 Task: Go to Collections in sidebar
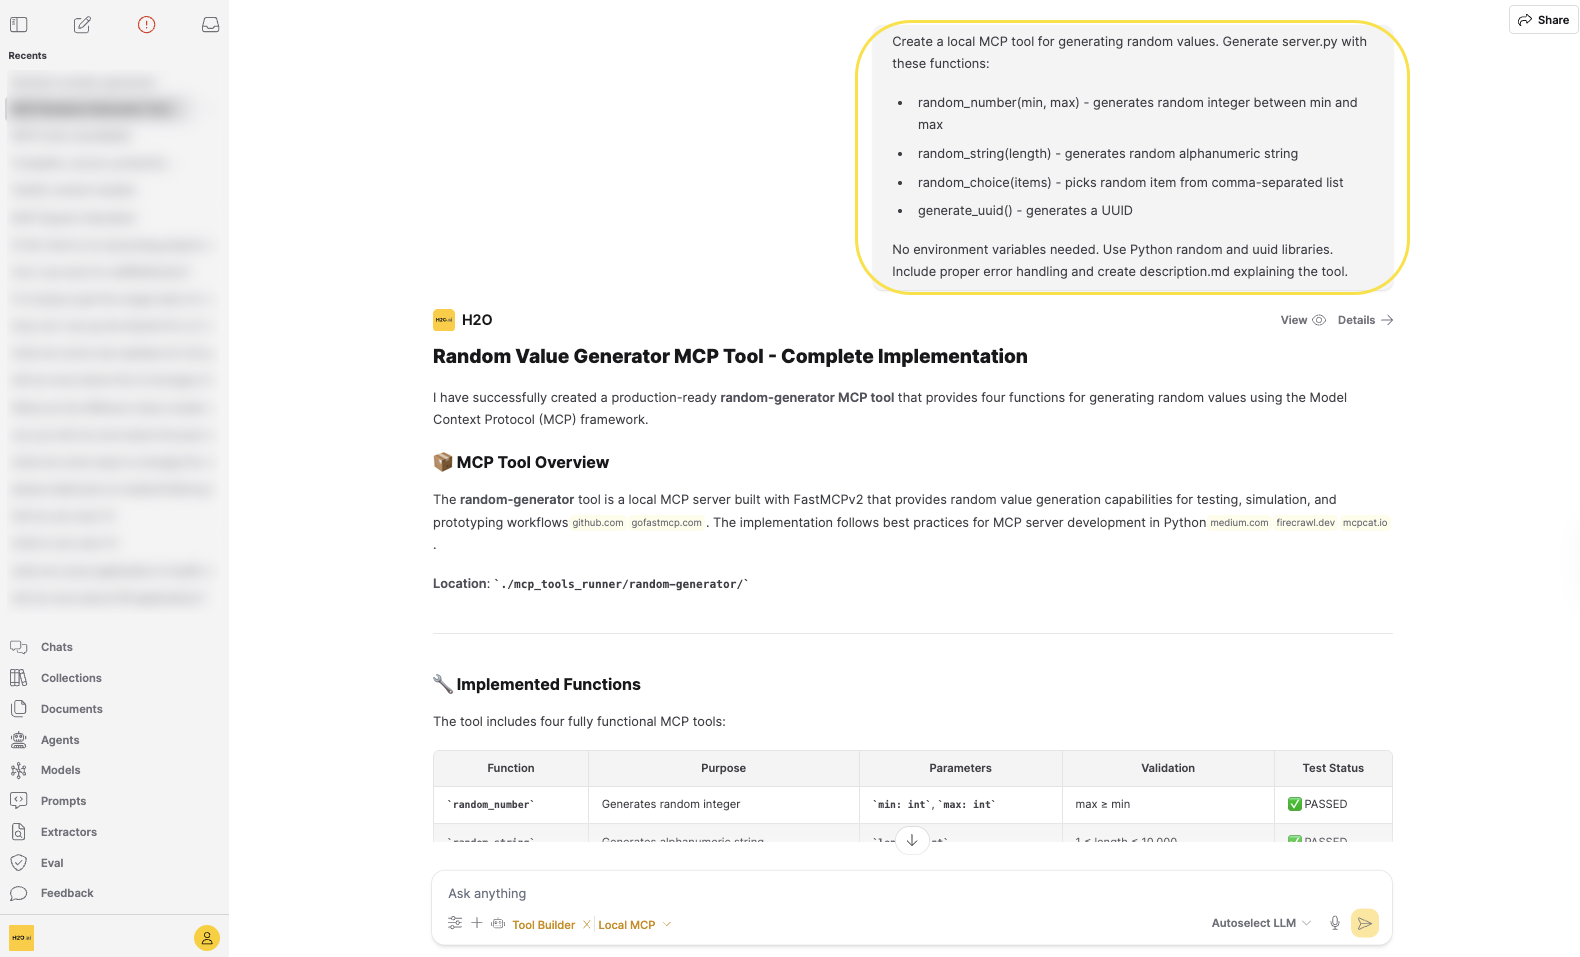tap(71, 678)
